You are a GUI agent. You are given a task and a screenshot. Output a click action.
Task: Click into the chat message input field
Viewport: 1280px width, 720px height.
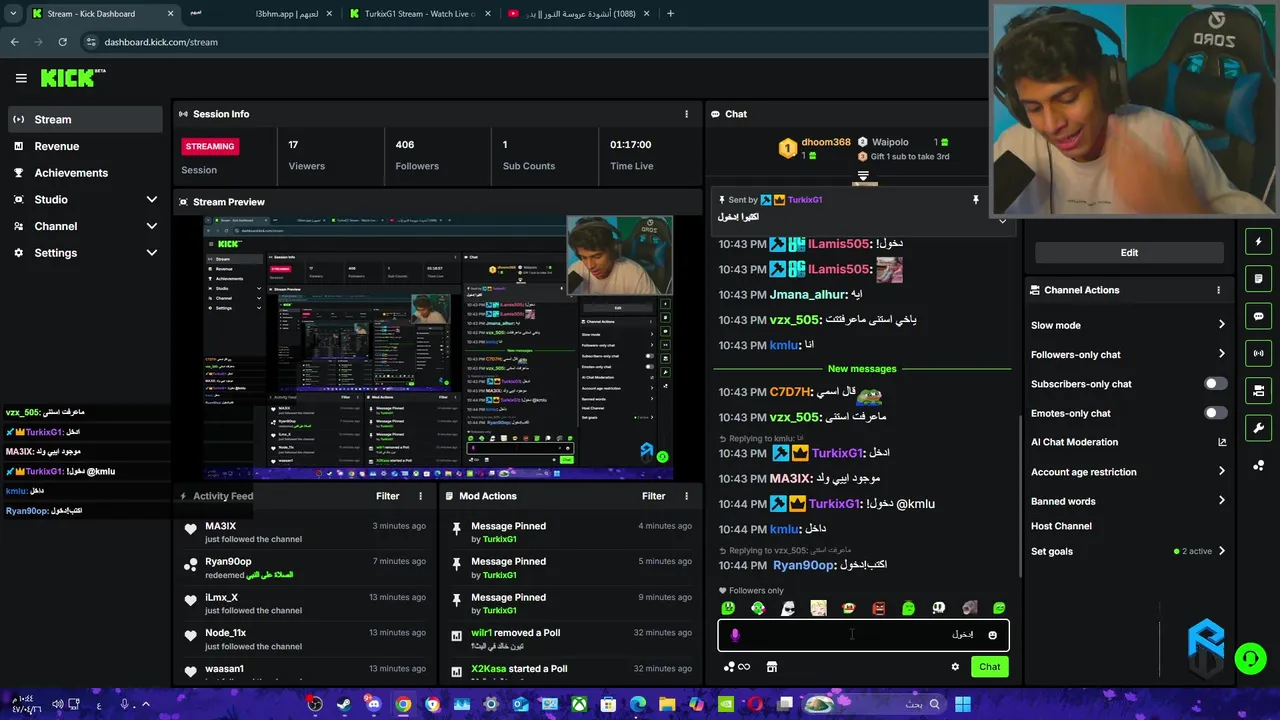coord(863,635)
